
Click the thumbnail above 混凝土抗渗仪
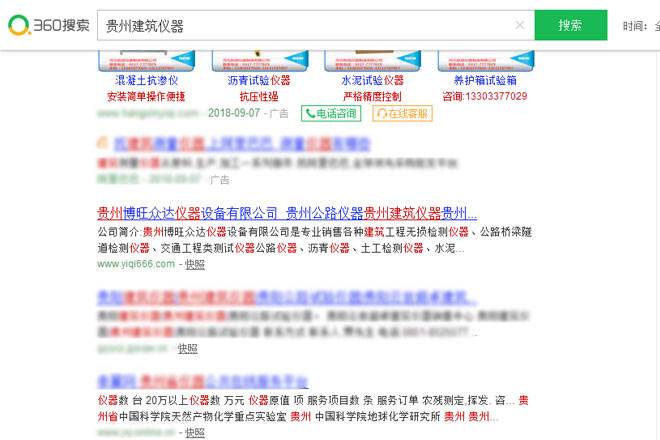147,59
